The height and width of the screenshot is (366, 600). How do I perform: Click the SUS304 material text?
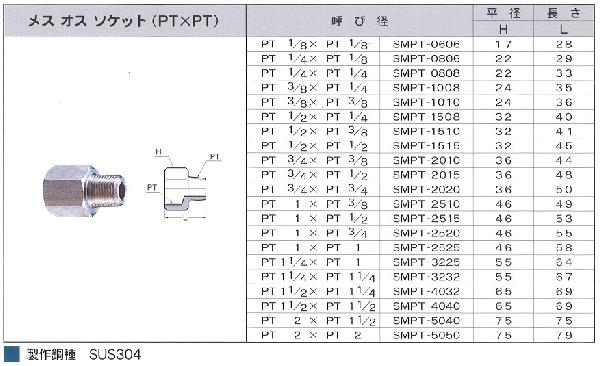coord(115,355)
